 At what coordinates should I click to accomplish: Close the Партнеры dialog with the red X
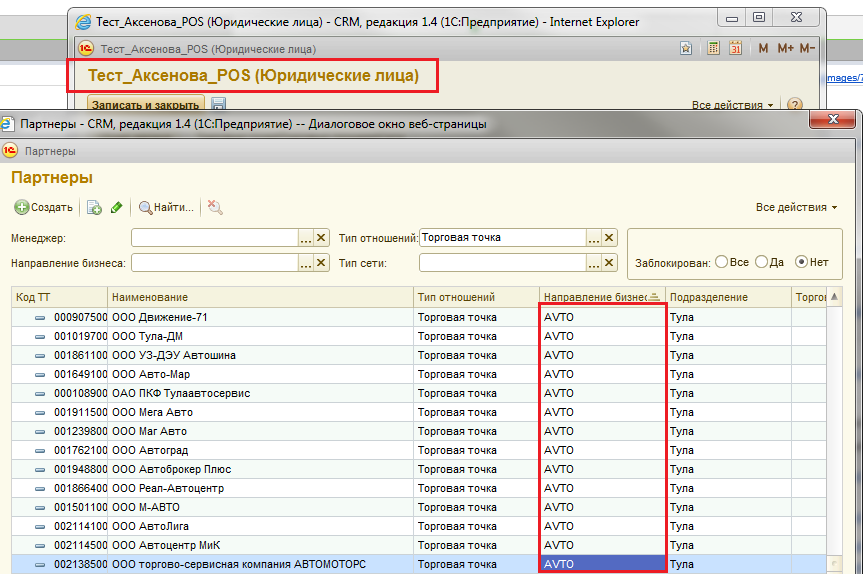(833, 119)
